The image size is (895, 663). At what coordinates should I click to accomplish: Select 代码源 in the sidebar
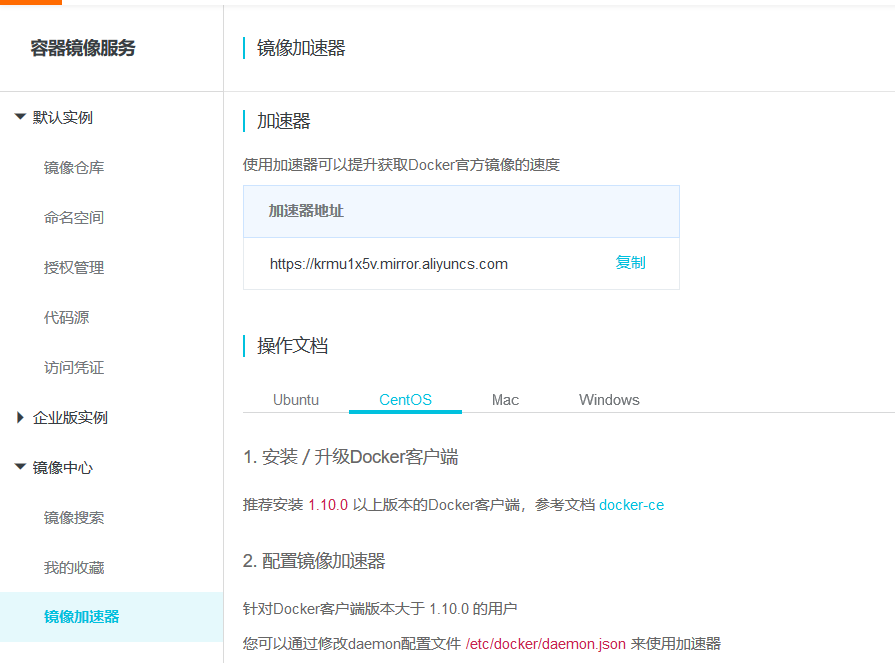click(x=66, y=317)
